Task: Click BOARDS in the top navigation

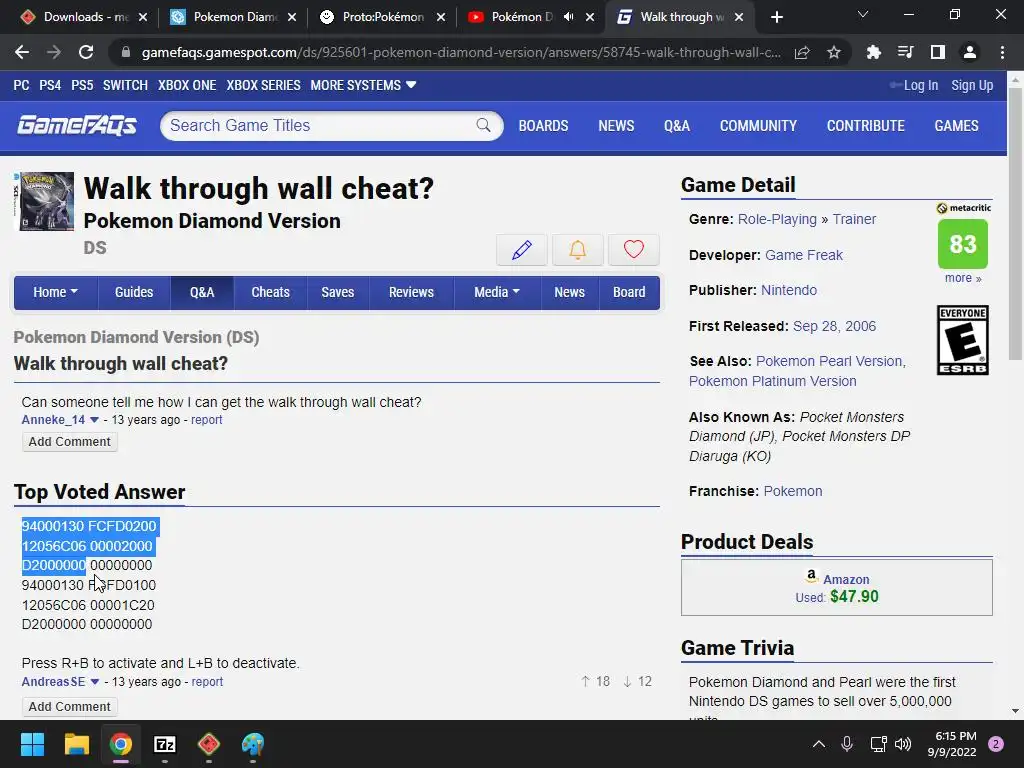Action: pos(543,125)
